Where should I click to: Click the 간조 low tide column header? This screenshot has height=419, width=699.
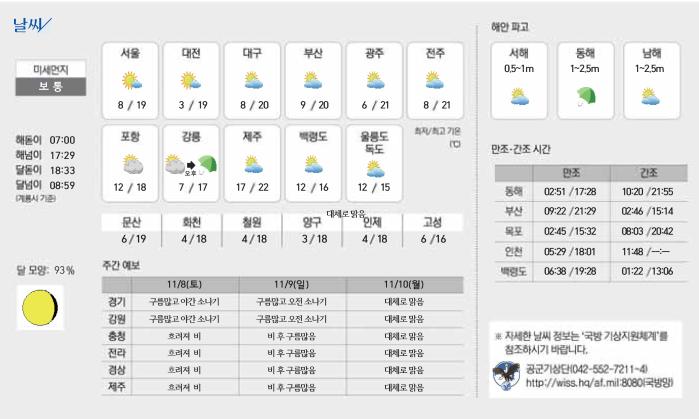pyautogui.click(x=646, y=172)
